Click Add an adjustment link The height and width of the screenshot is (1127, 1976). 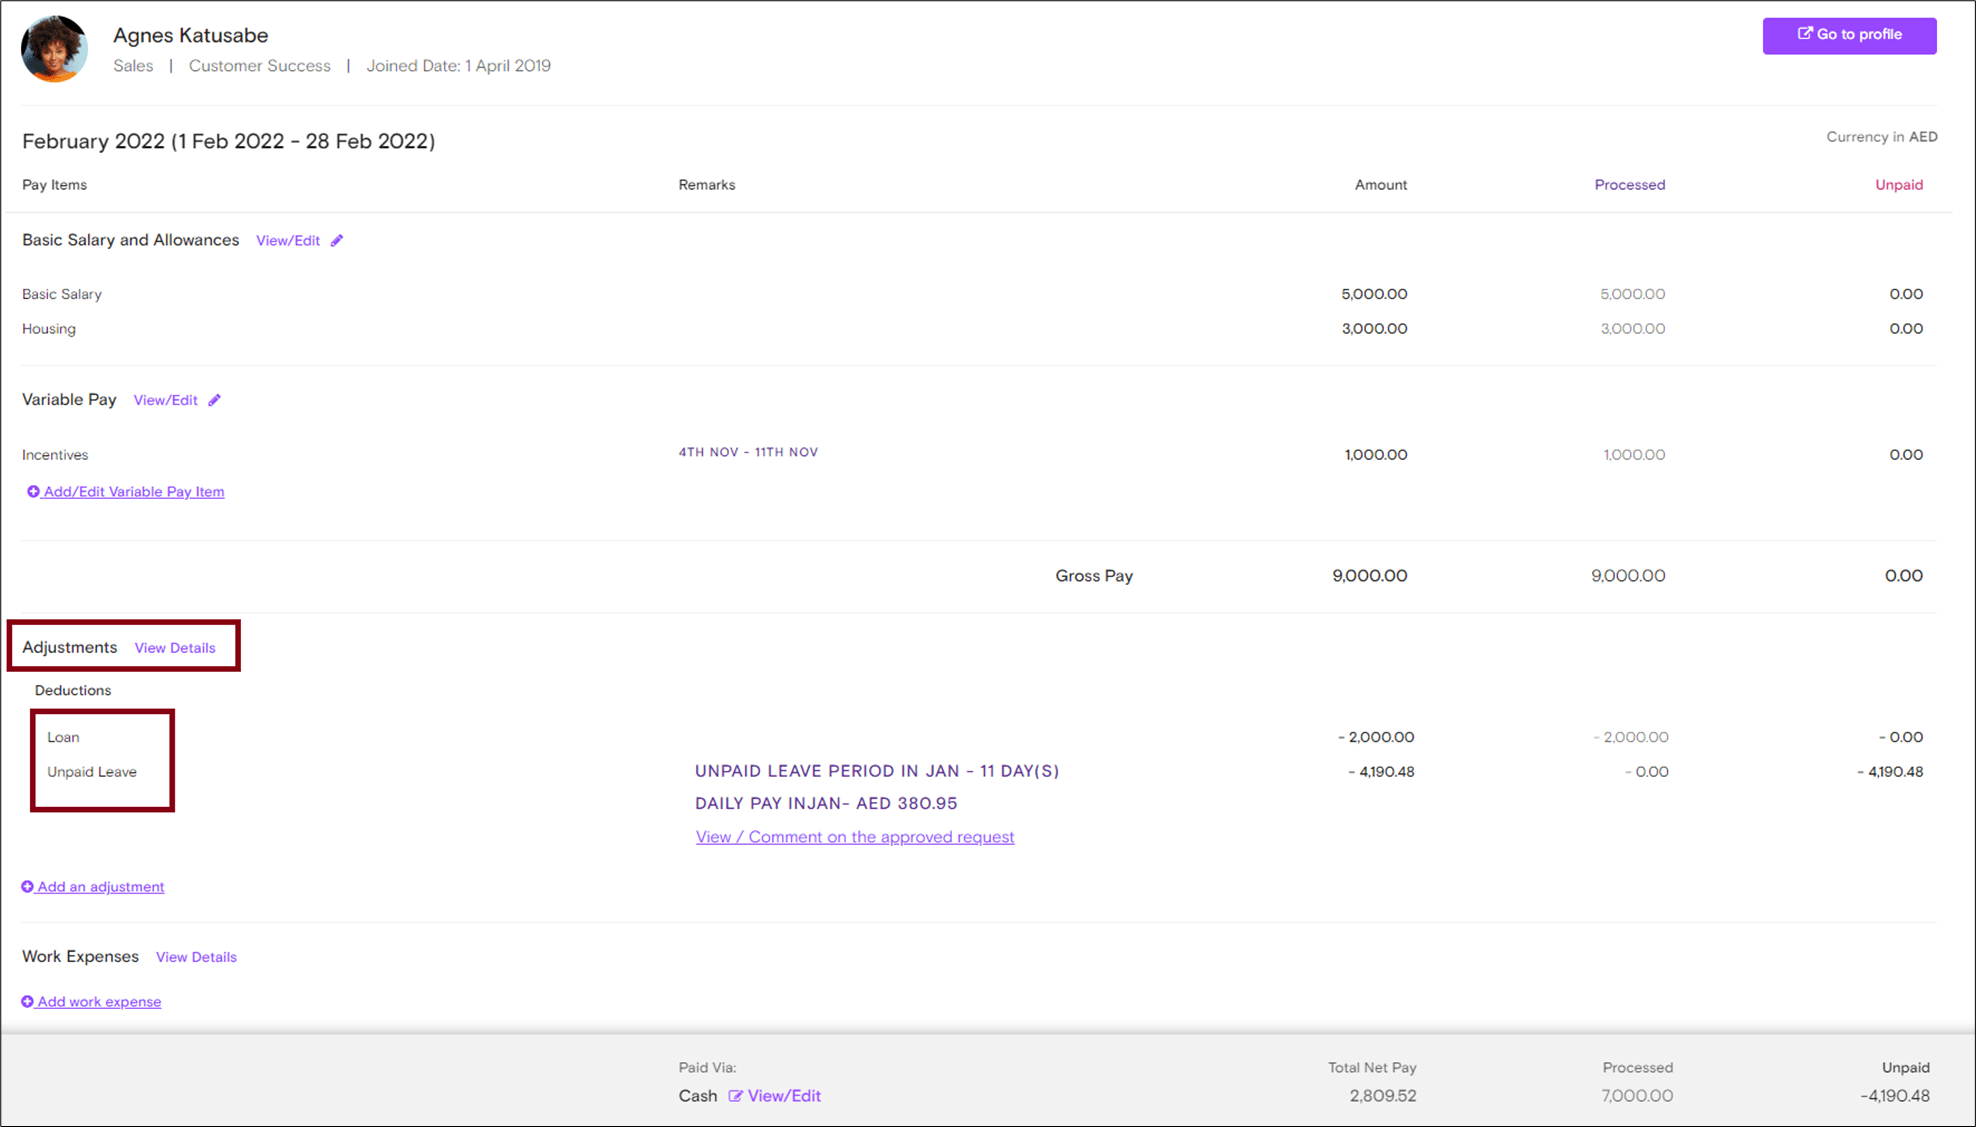pos(101,887)
